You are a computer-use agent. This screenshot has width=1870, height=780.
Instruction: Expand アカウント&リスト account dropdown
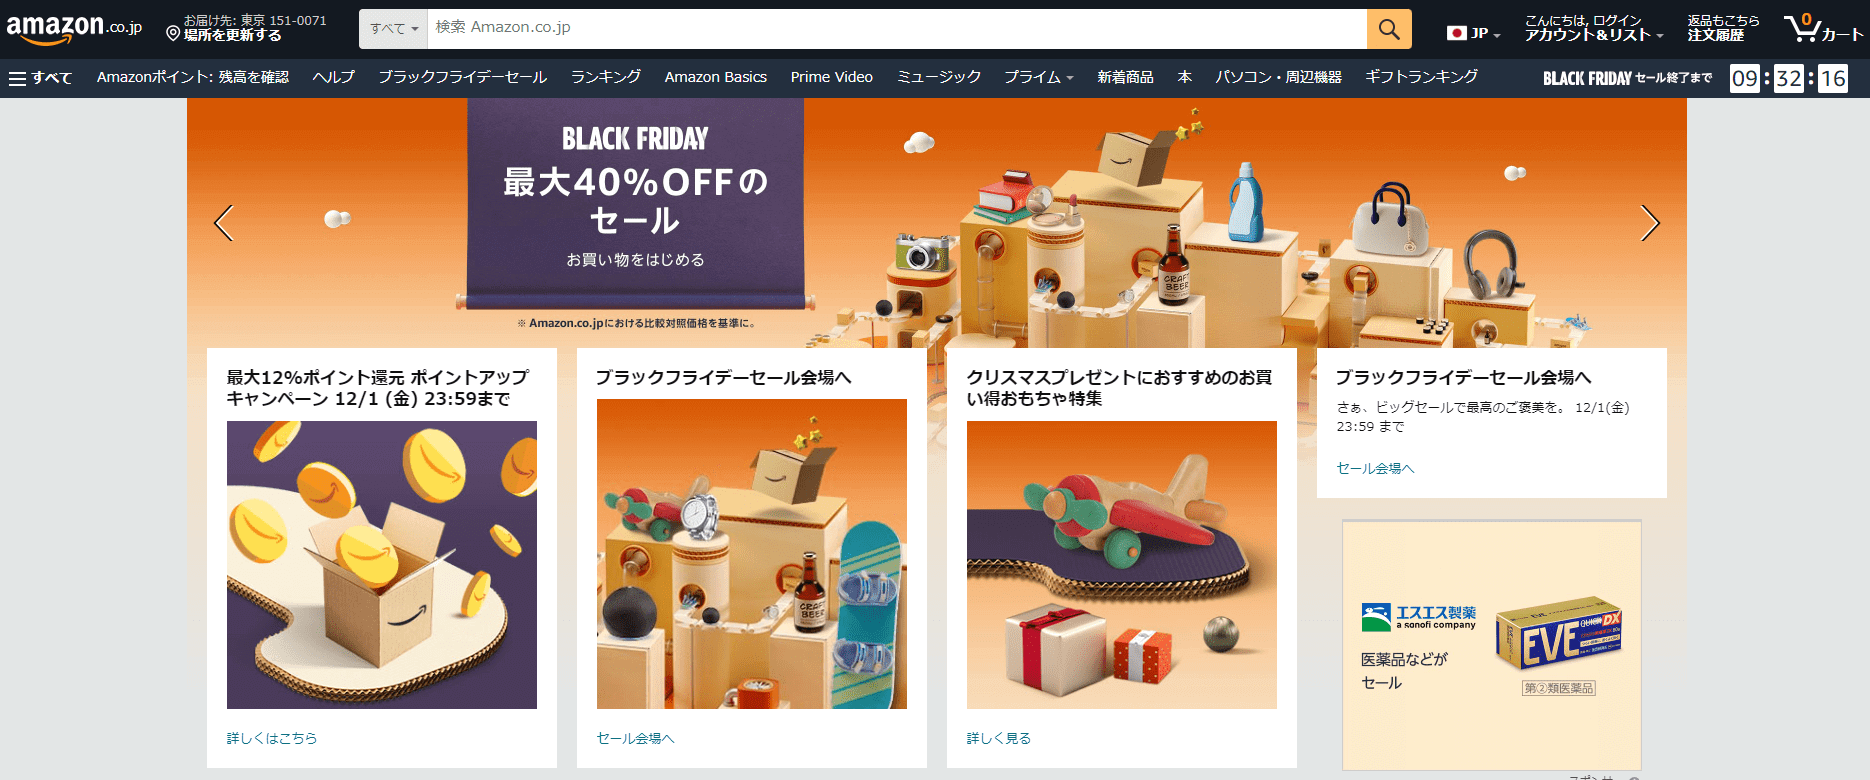pos(1593,28)
